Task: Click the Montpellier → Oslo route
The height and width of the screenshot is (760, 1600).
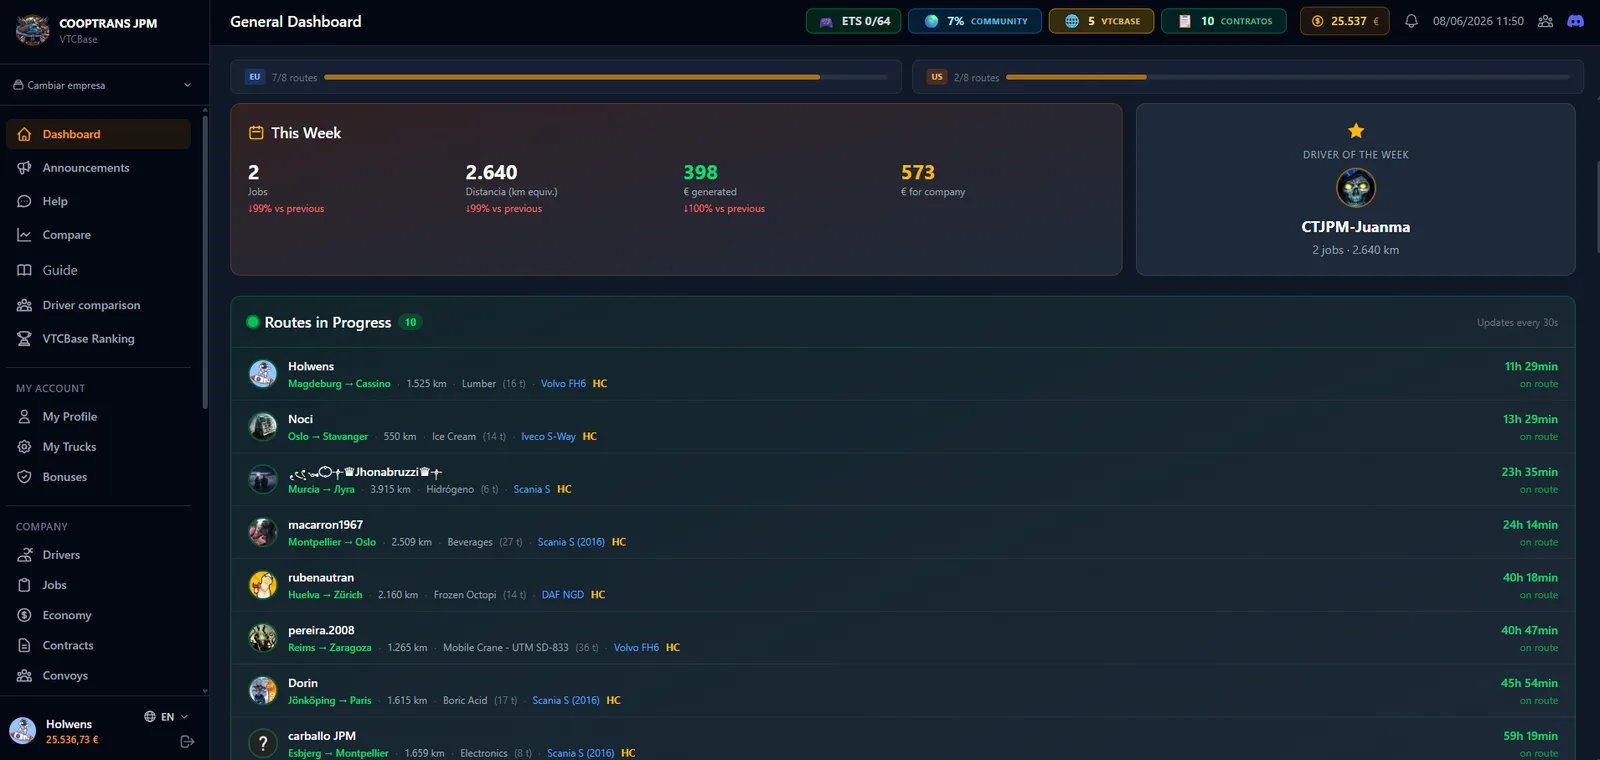Action: pyautogui.click(x=332, y=542)
